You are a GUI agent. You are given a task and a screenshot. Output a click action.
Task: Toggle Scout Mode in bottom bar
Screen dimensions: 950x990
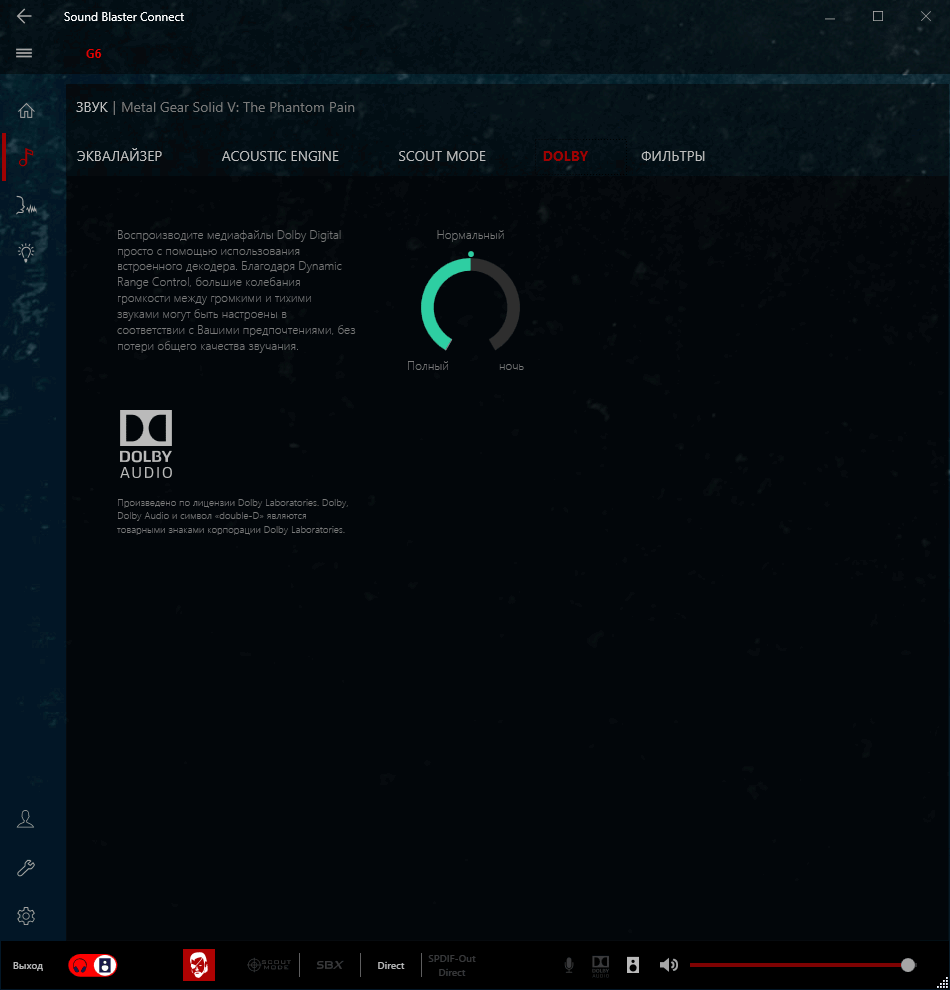[x=269, y=965]
